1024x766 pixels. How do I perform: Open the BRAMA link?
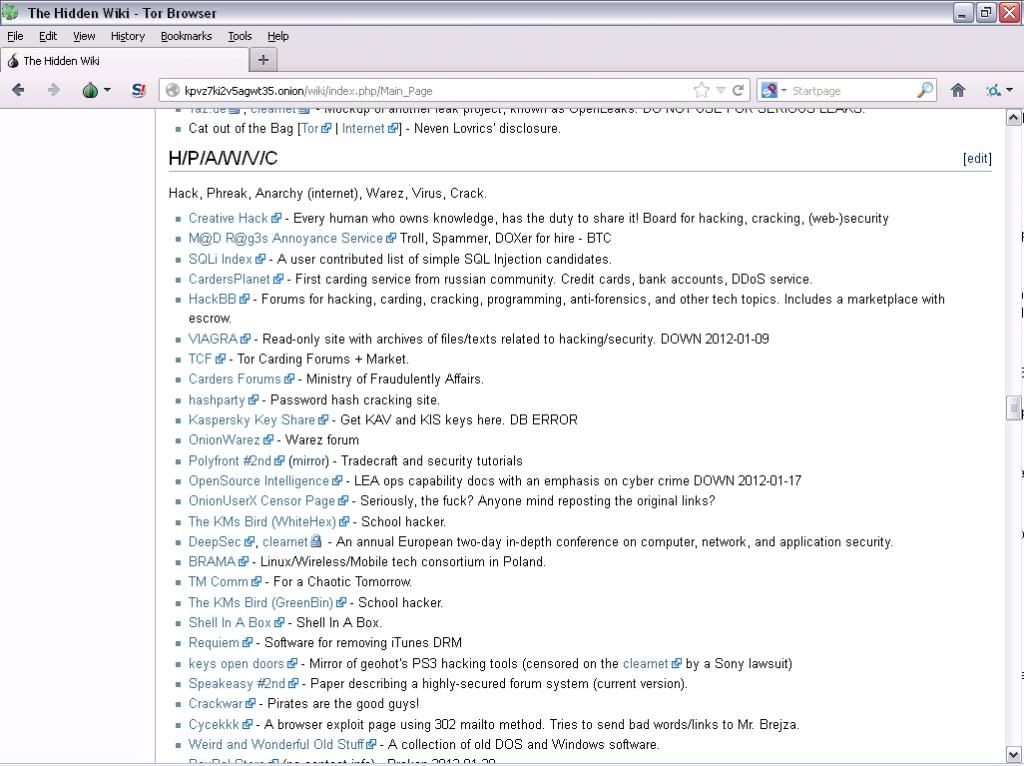pos(218,561)
